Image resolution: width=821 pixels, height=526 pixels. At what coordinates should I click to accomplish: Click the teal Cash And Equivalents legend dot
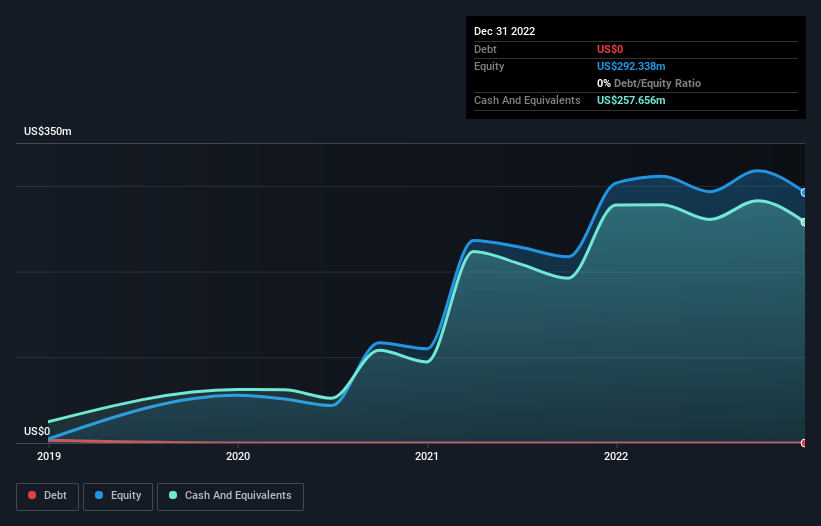173,495
